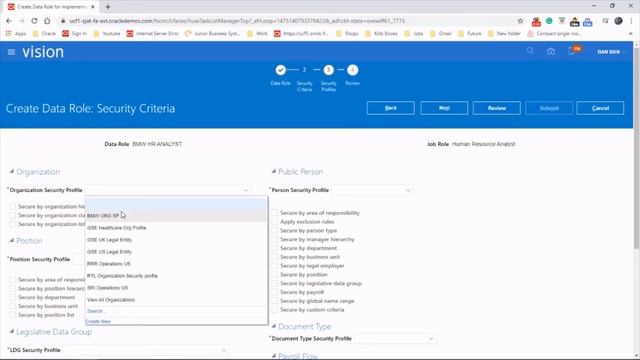Toggle Secure by global name range
The width and height of the screenshot is (640, 360).
click(275, 301)
